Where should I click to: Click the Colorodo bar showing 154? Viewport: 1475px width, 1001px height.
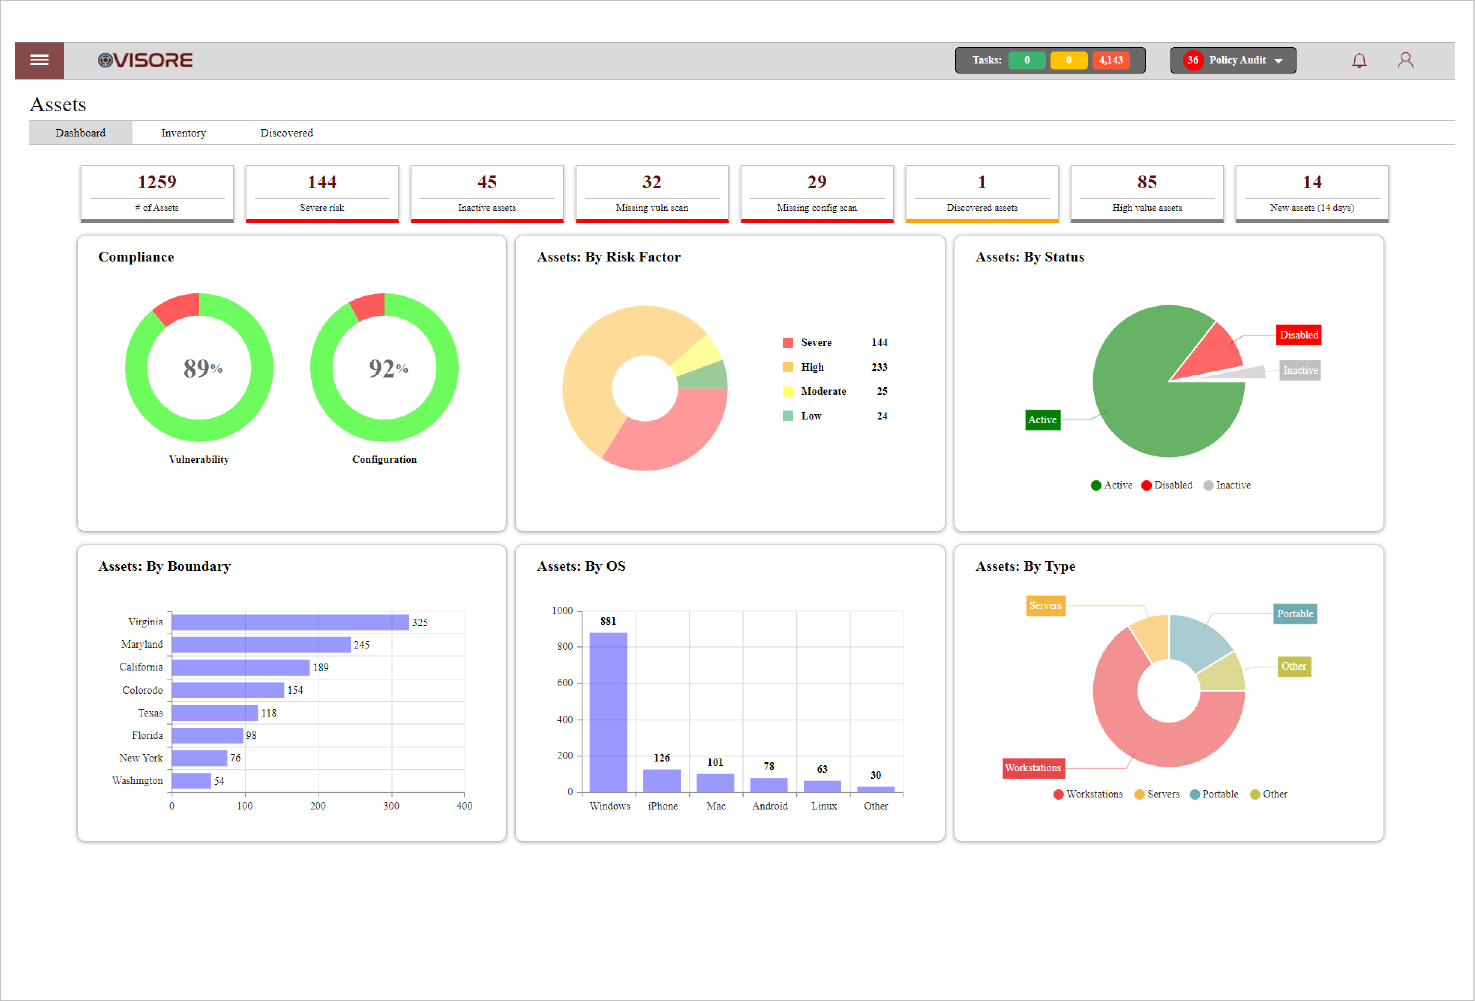(x=228, y=690)
